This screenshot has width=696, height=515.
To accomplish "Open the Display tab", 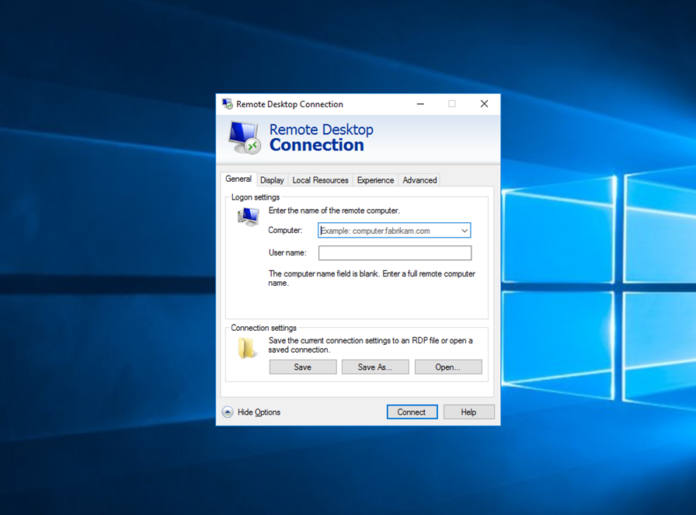I will coord(272,180).
